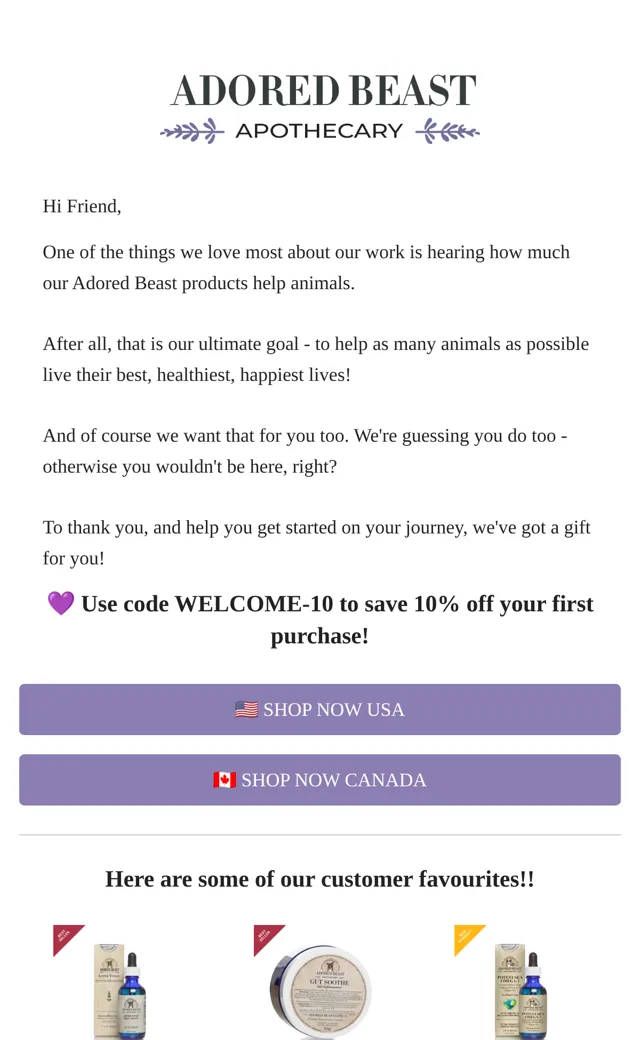Open the SHOP NOW USA button
The image size is (640, 1040).
pos(320,710)
